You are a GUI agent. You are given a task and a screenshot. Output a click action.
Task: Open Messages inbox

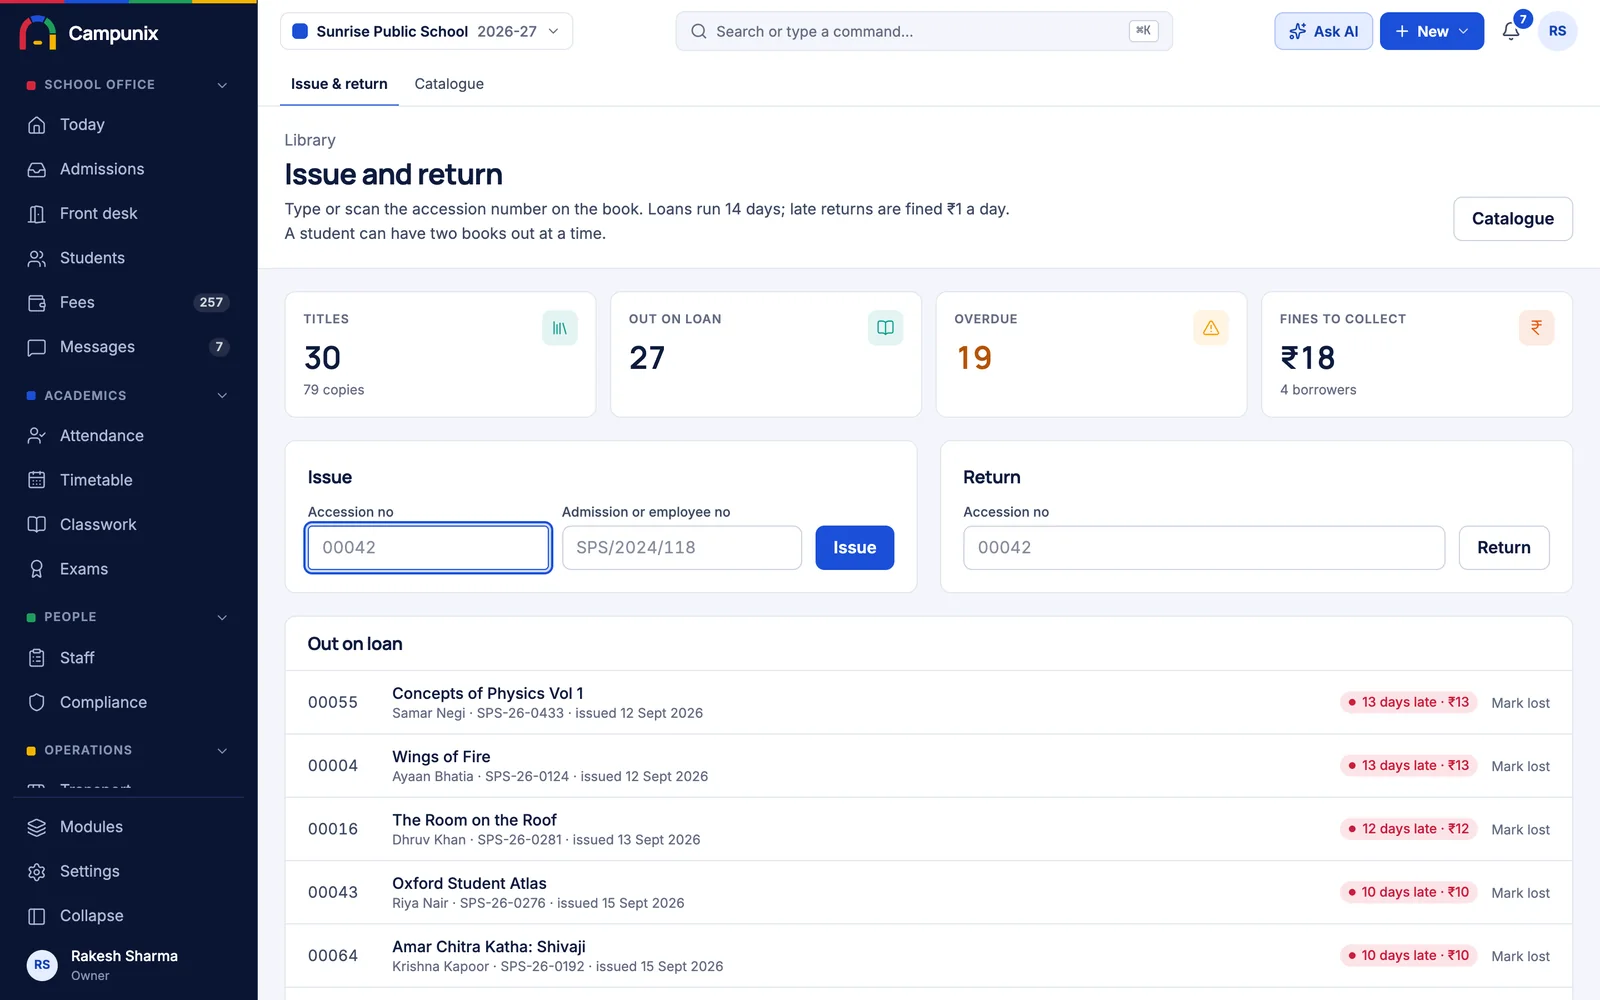[128, 347]
